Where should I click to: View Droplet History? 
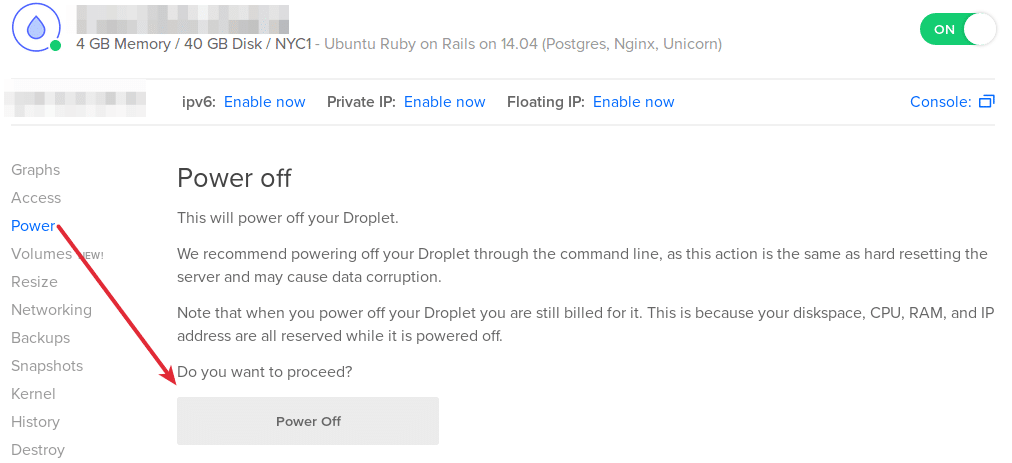[35, 422]
